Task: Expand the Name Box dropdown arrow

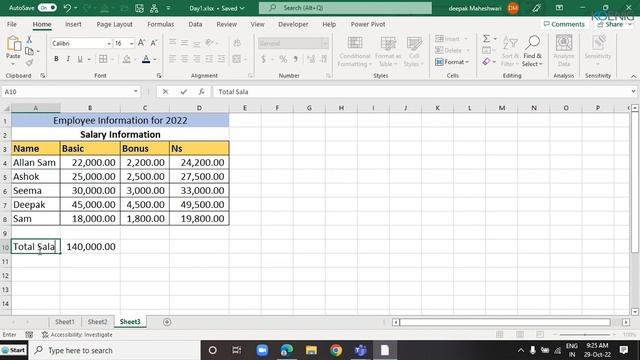Action: click(x=136, y=91)
